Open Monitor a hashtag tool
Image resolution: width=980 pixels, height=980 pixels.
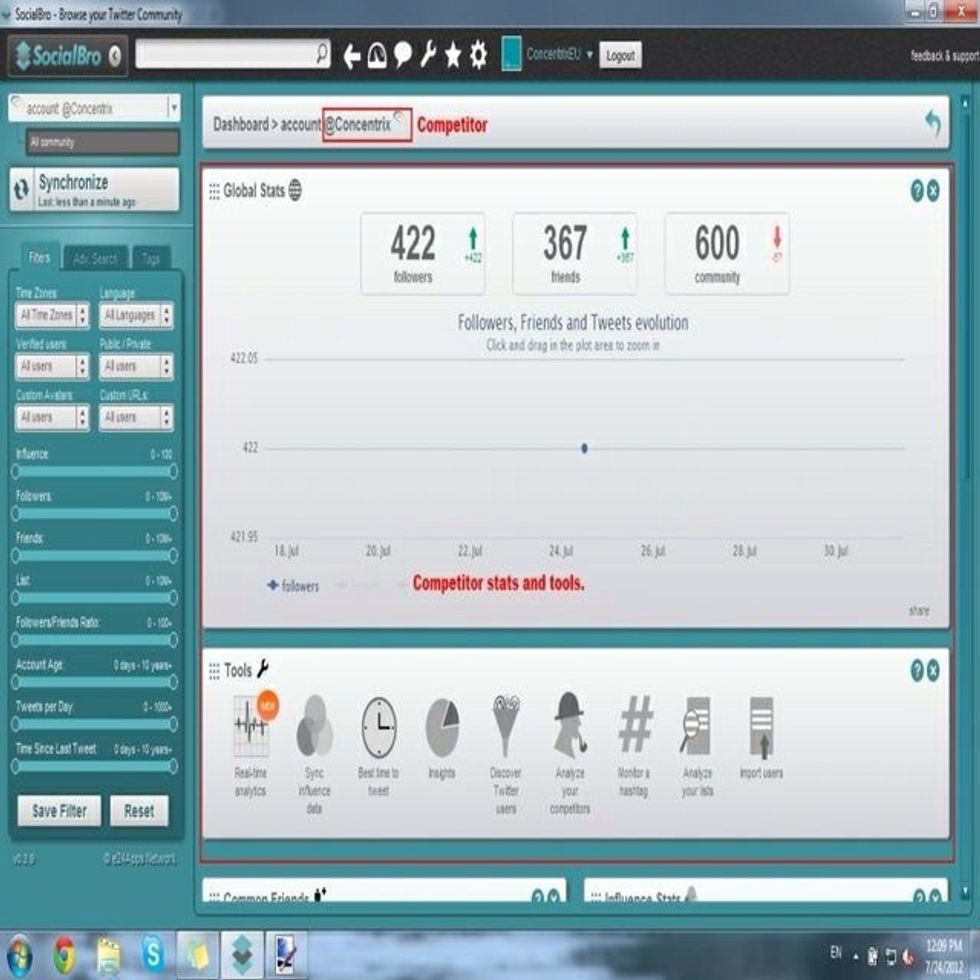[x=634, y=726]
